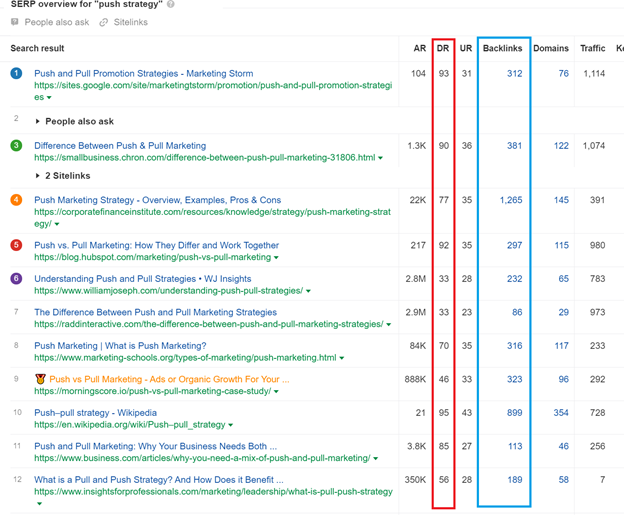
Task: Open The Difference Between Push and Pull Marketing Strategies
Action: tap(156, 312)
